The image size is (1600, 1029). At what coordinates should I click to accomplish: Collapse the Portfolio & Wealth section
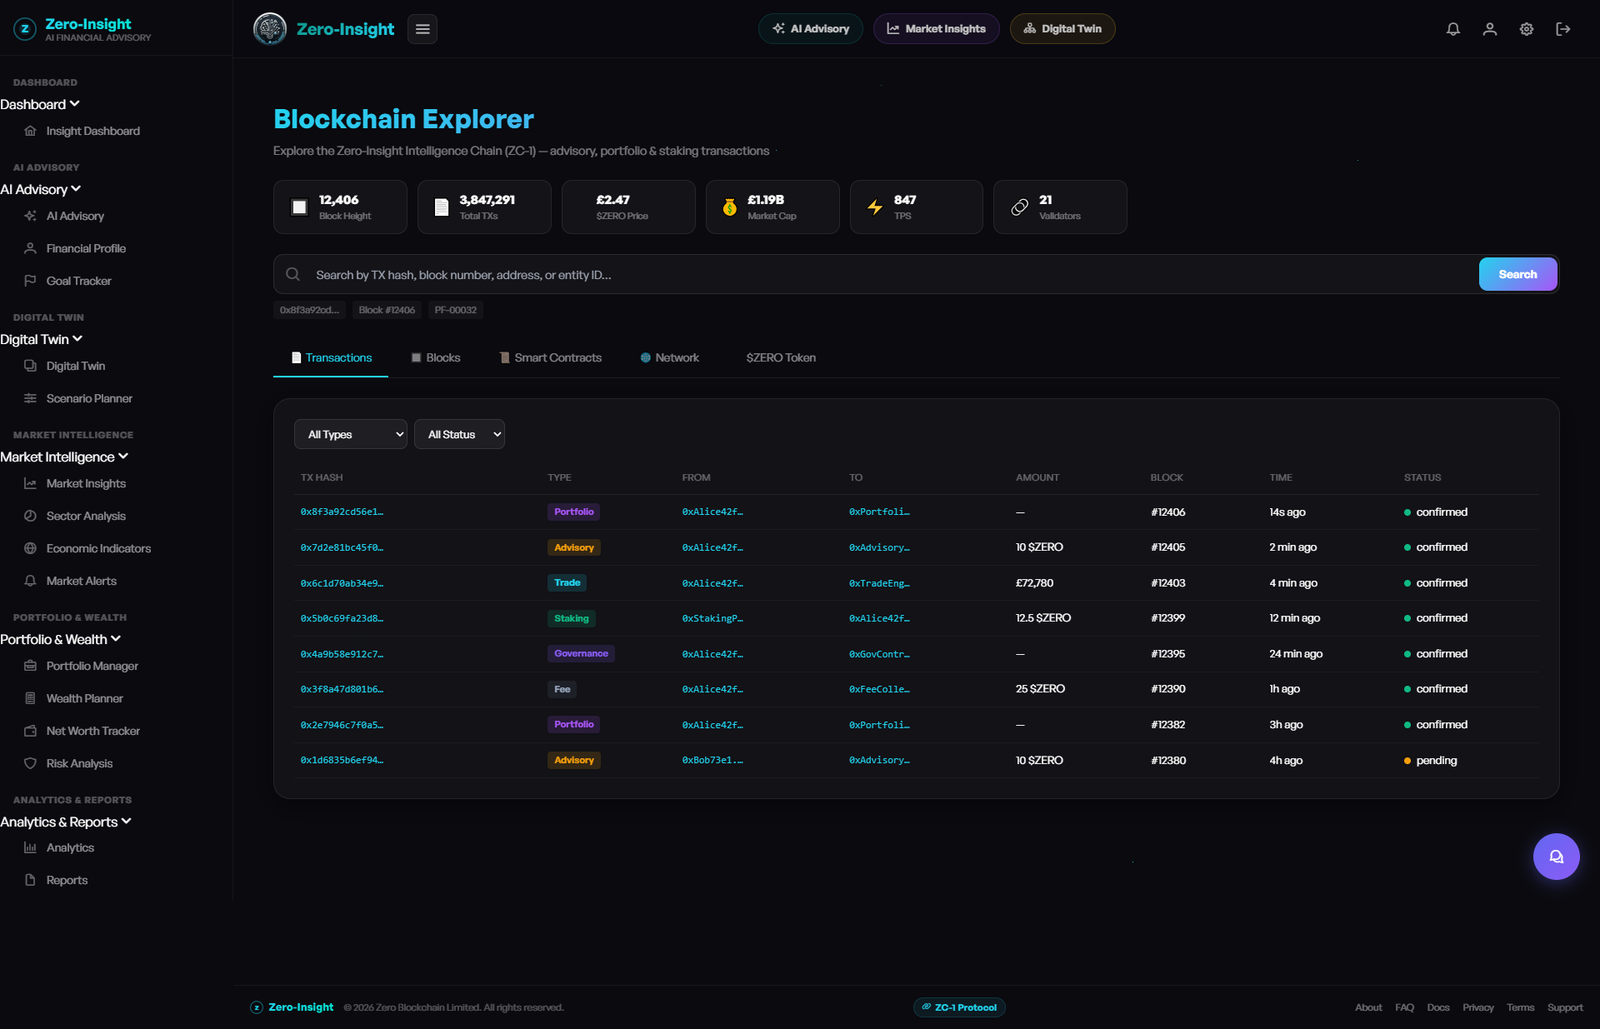pyautogui.click(x=61, y=639)
